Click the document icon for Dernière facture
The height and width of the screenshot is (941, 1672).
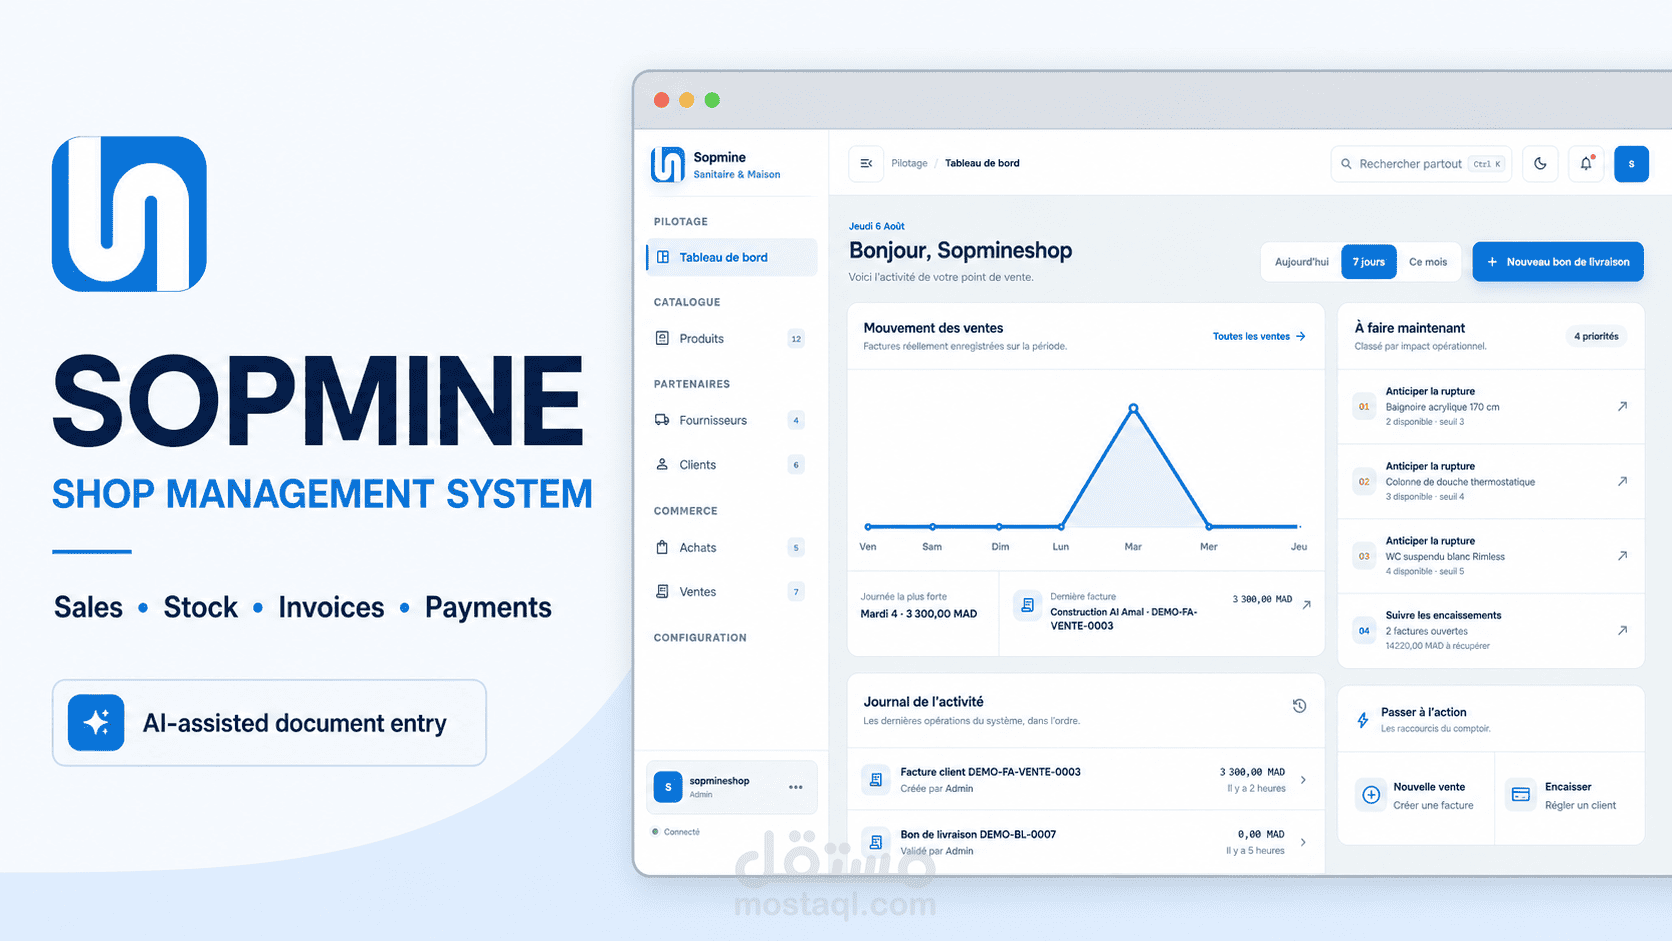click(x=1027, y=605)
